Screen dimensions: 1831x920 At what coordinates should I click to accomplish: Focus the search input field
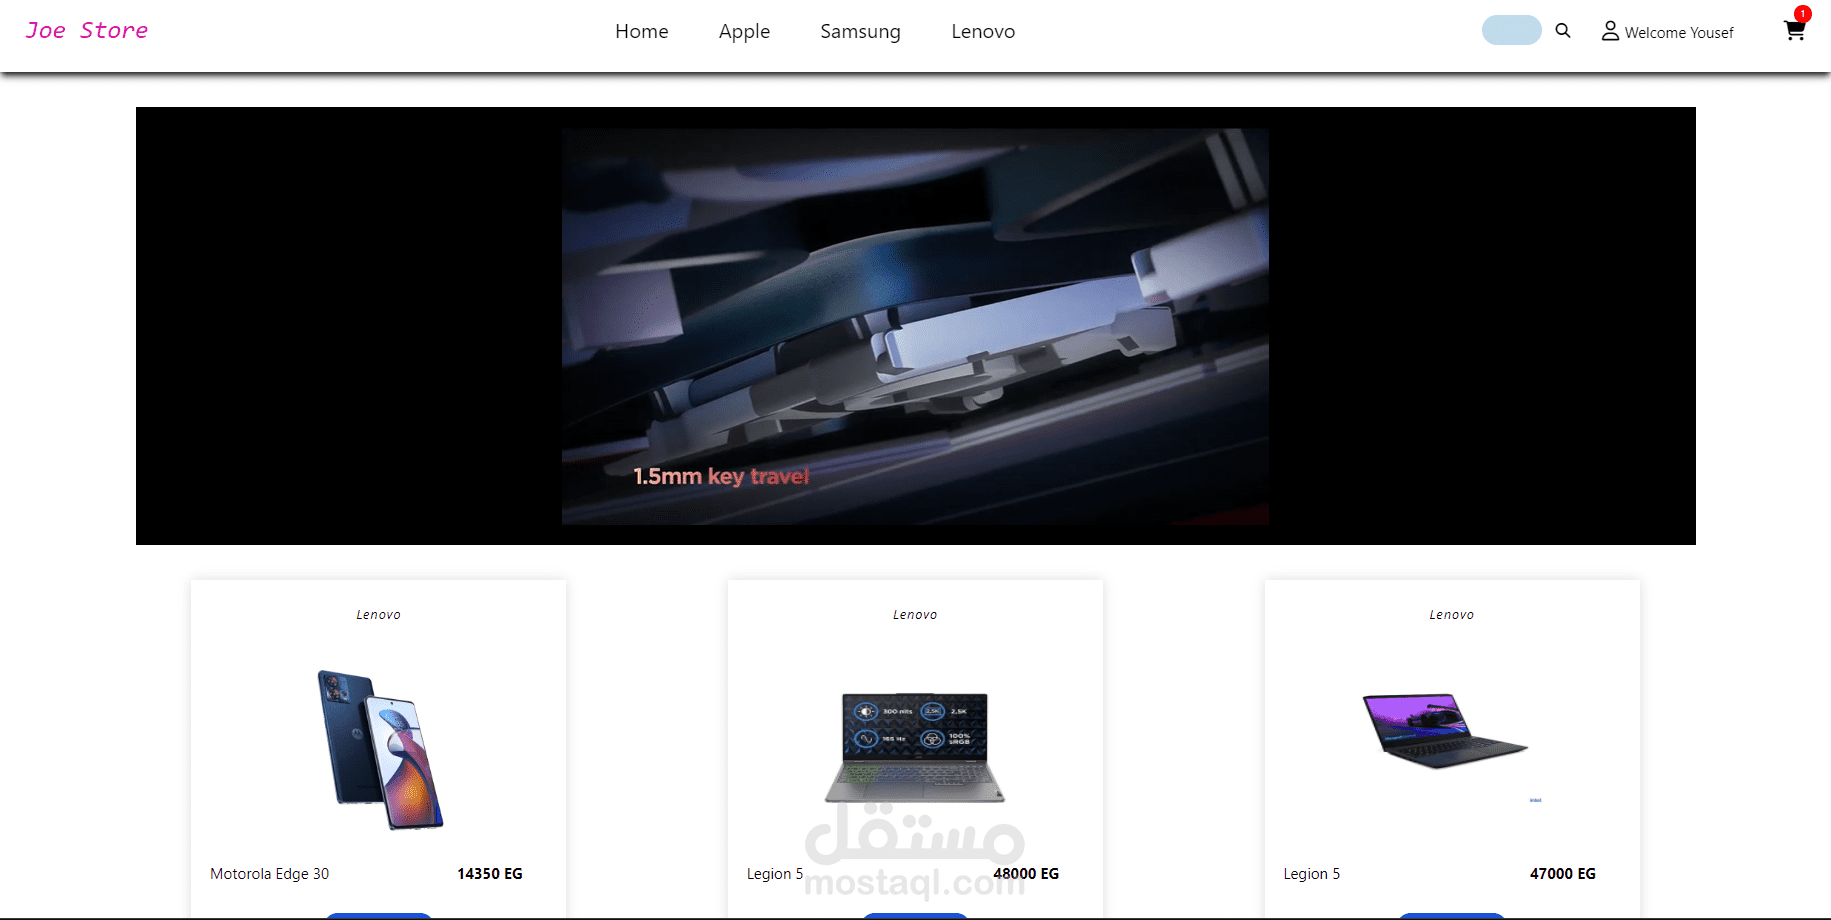pyautogui.click(x=1511, y=30)
